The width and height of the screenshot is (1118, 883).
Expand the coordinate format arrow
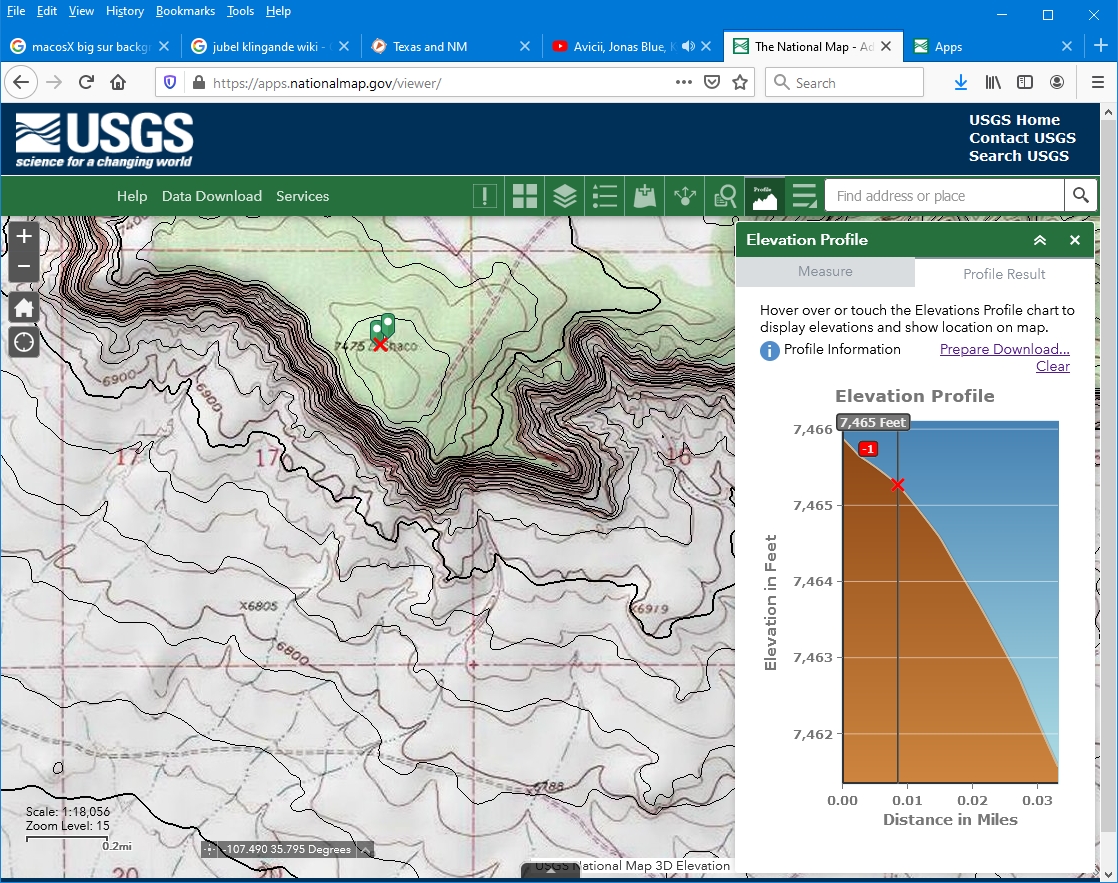click(365, 850)
